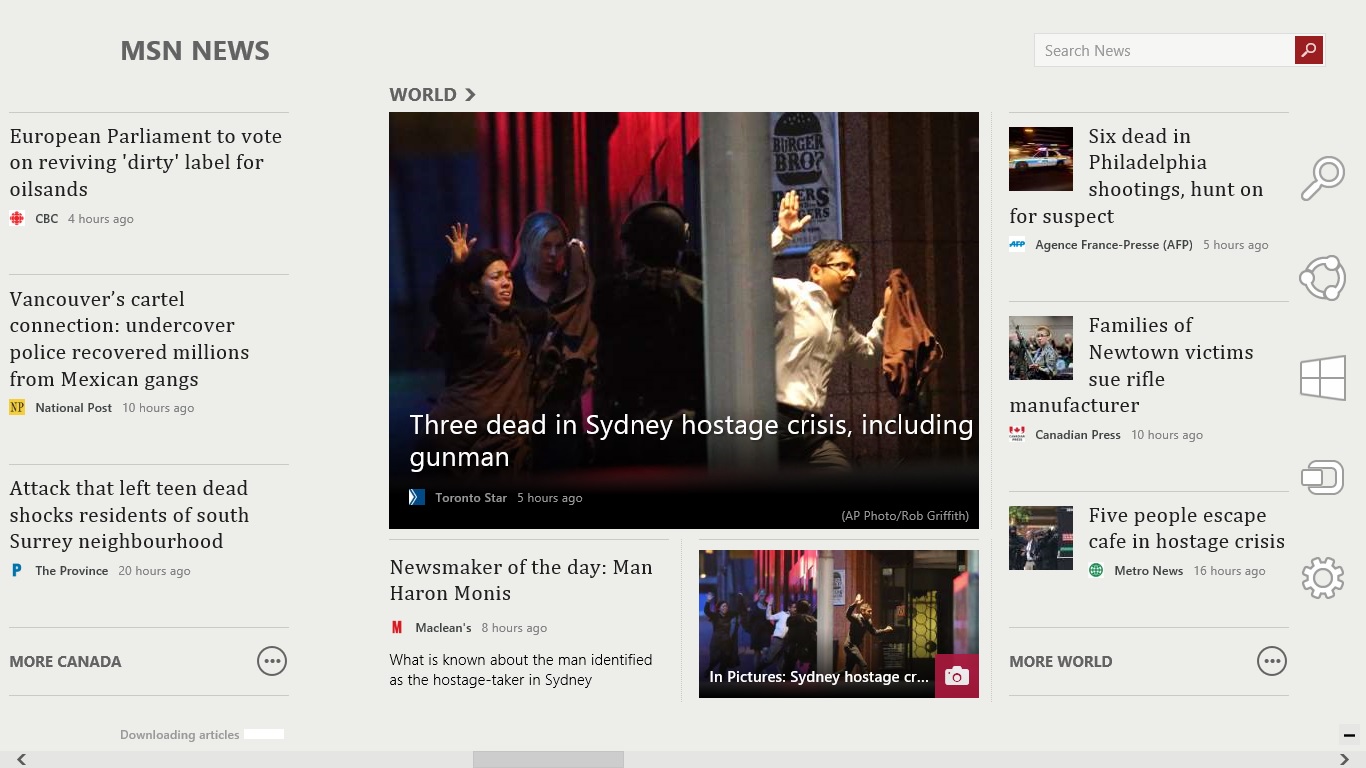
Task: Click the '8 hours ago' timestamp
Action: [514, 627]
